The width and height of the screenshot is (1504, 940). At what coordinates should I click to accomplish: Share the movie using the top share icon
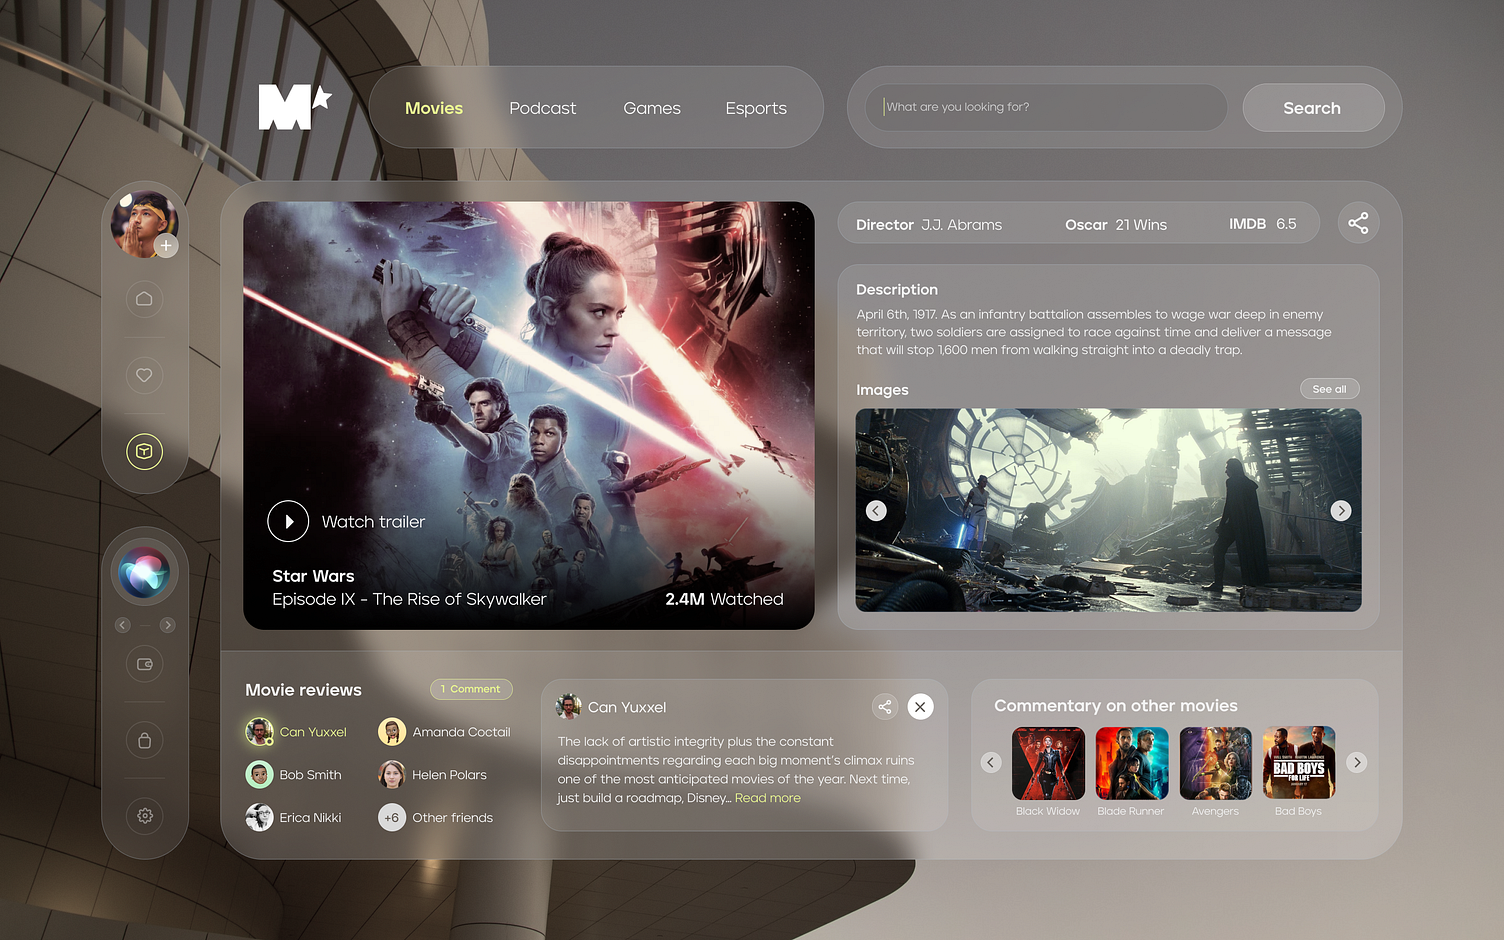point(1358,222)
